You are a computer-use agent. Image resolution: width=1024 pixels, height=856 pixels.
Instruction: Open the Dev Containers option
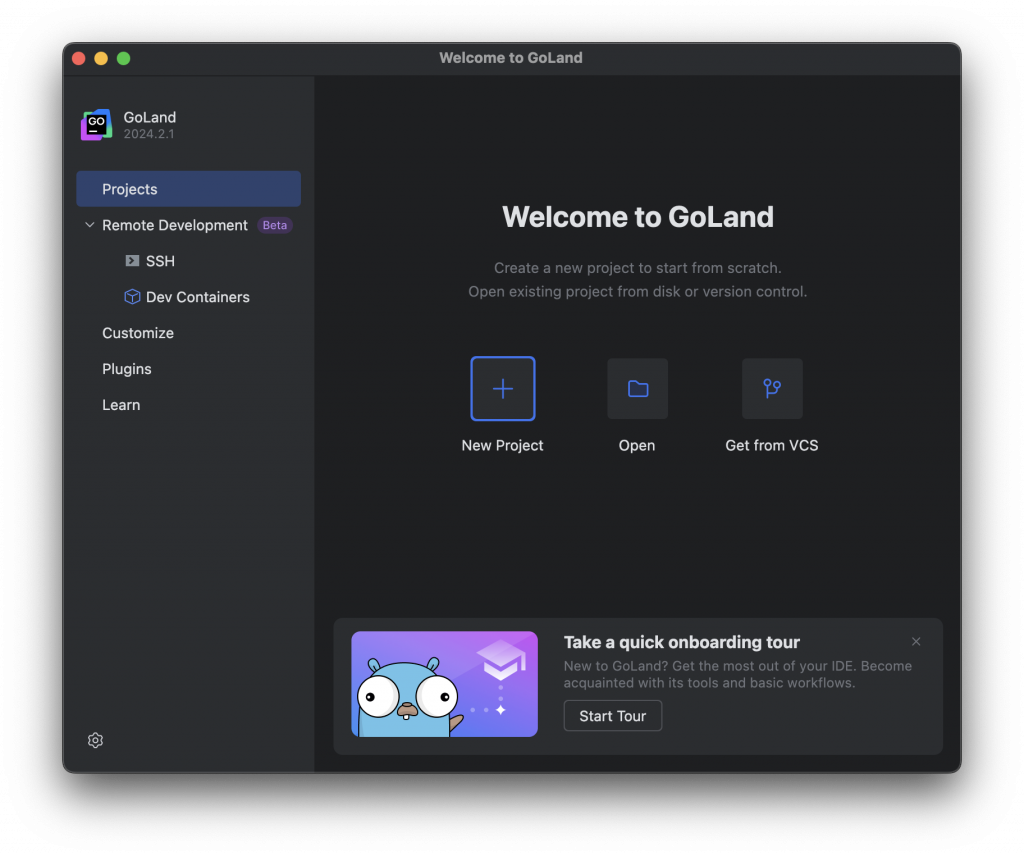coord(198,296)
